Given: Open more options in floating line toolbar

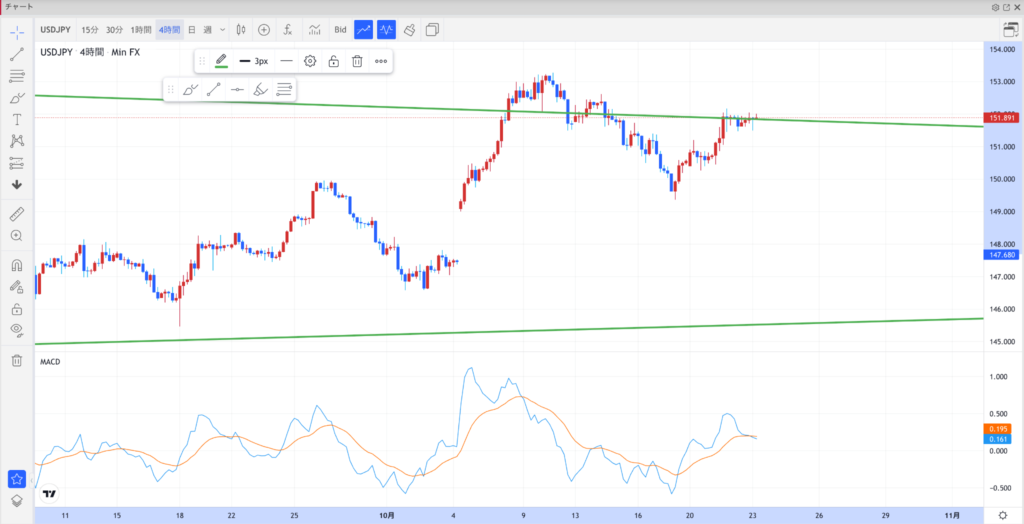Looking at the screenshot, I should (x=381, y=61).
